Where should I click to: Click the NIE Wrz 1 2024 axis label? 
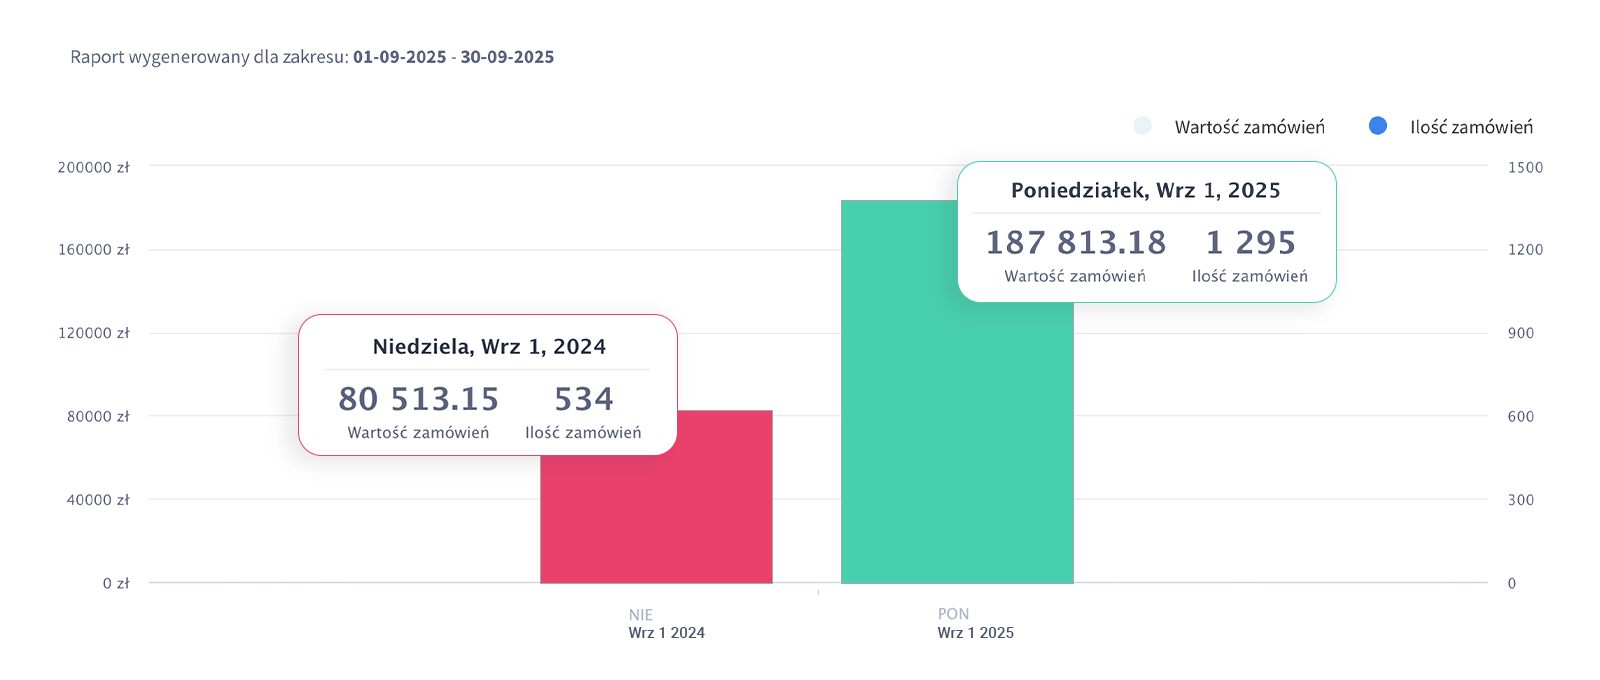[x=666, y=624]
